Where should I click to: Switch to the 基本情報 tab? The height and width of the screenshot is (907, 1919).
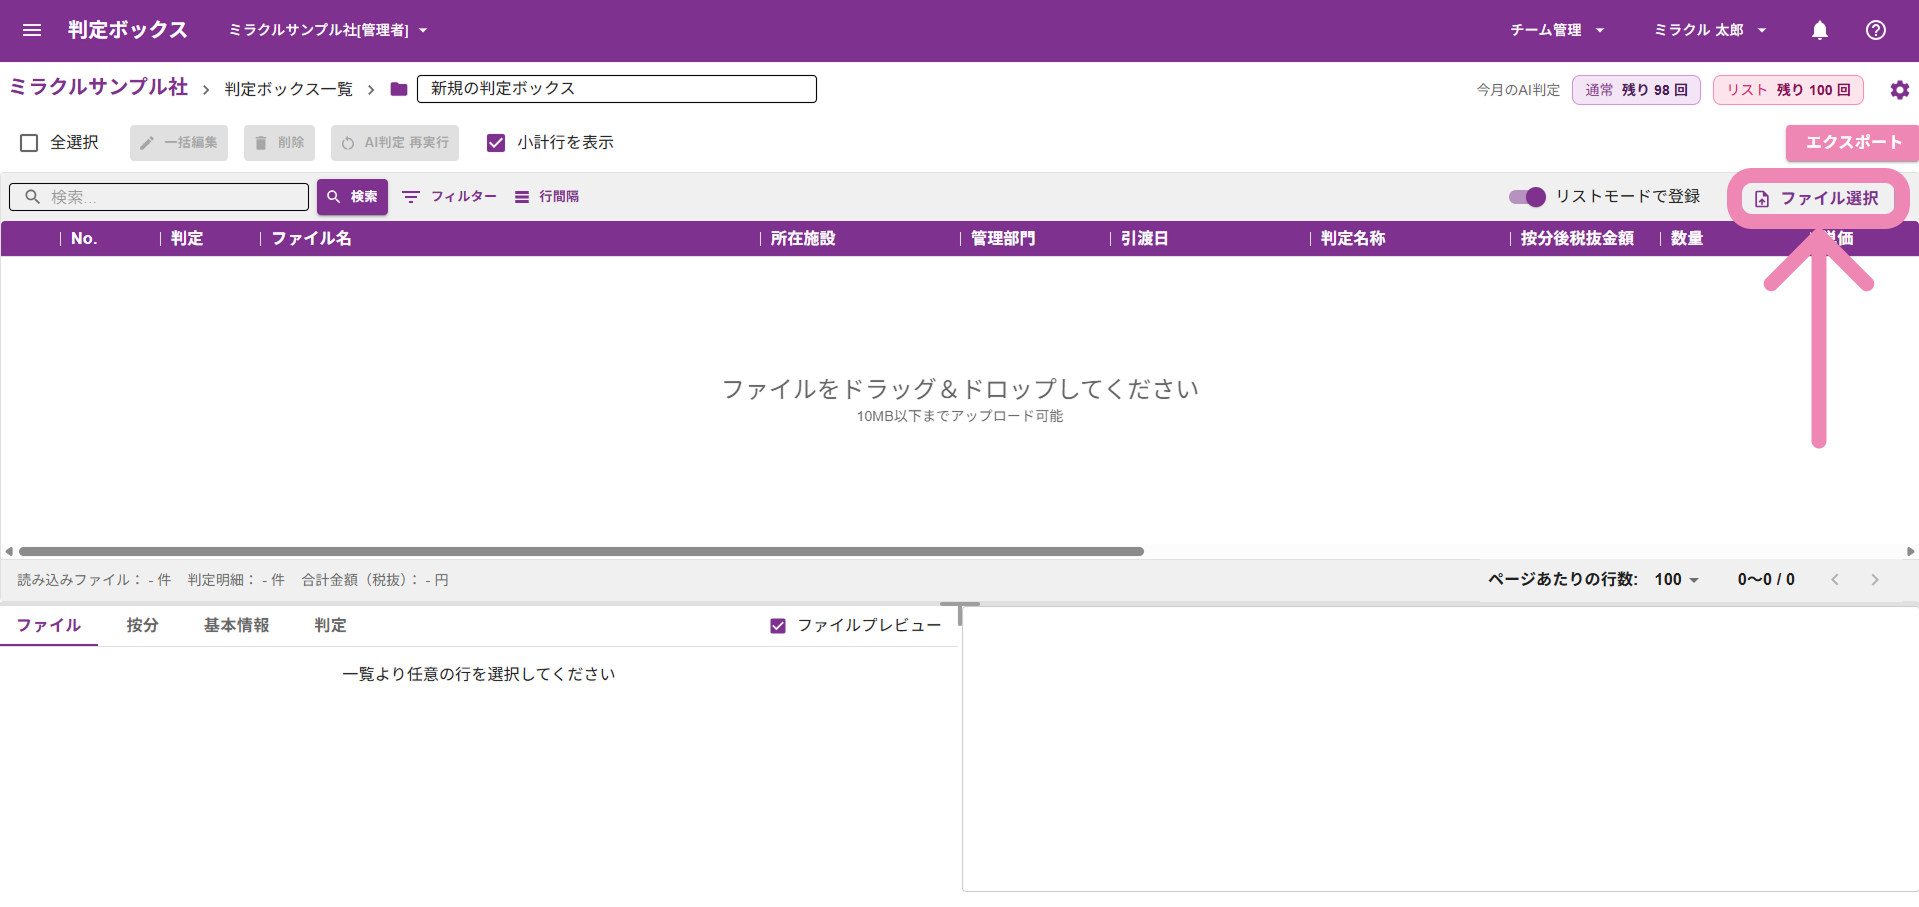[x=237, y=625]
